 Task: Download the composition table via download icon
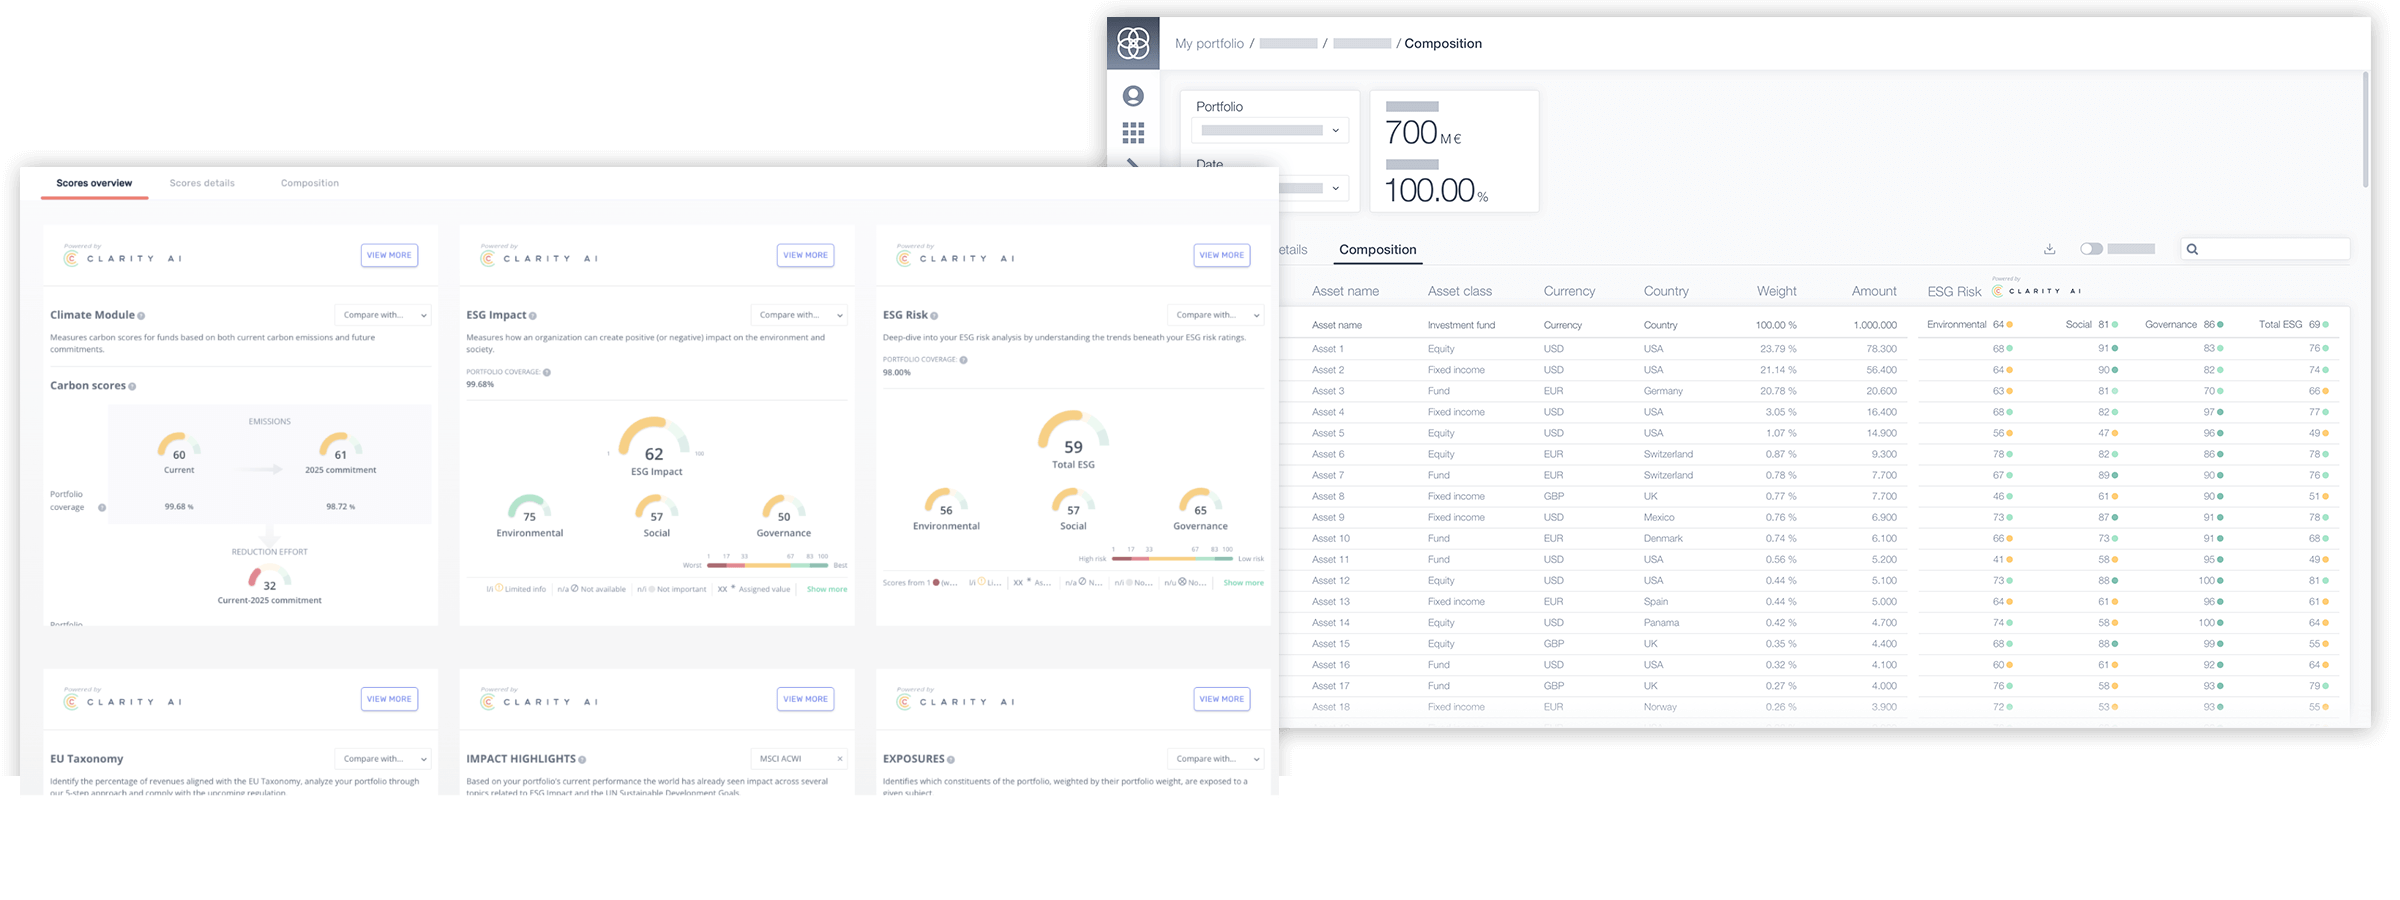[2049, 249]
